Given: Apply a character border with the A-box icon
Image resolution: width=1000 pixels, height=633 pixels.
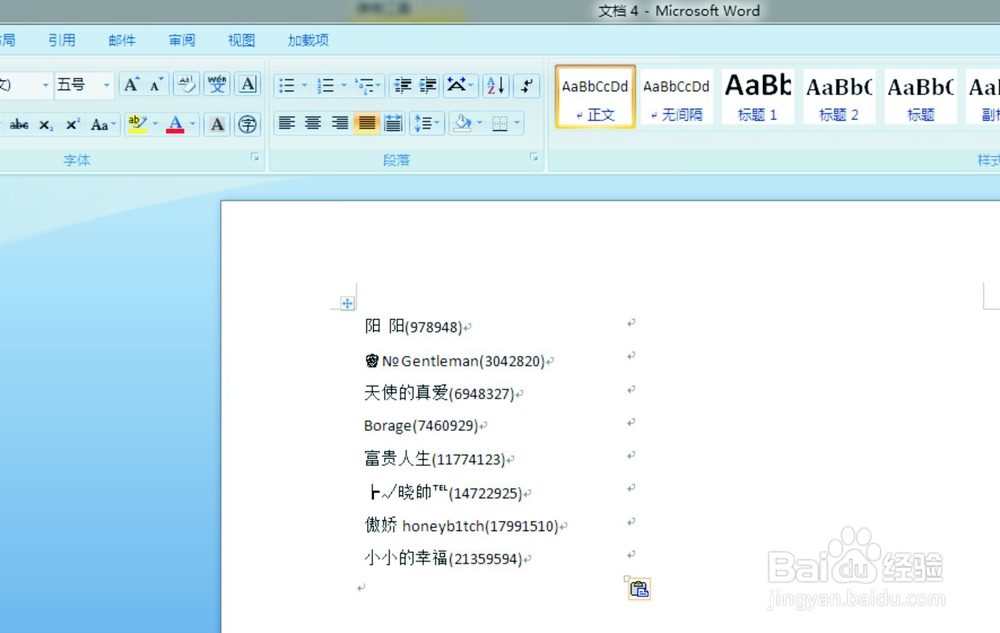Looking at the screenshot, I should tap(247, 84).
